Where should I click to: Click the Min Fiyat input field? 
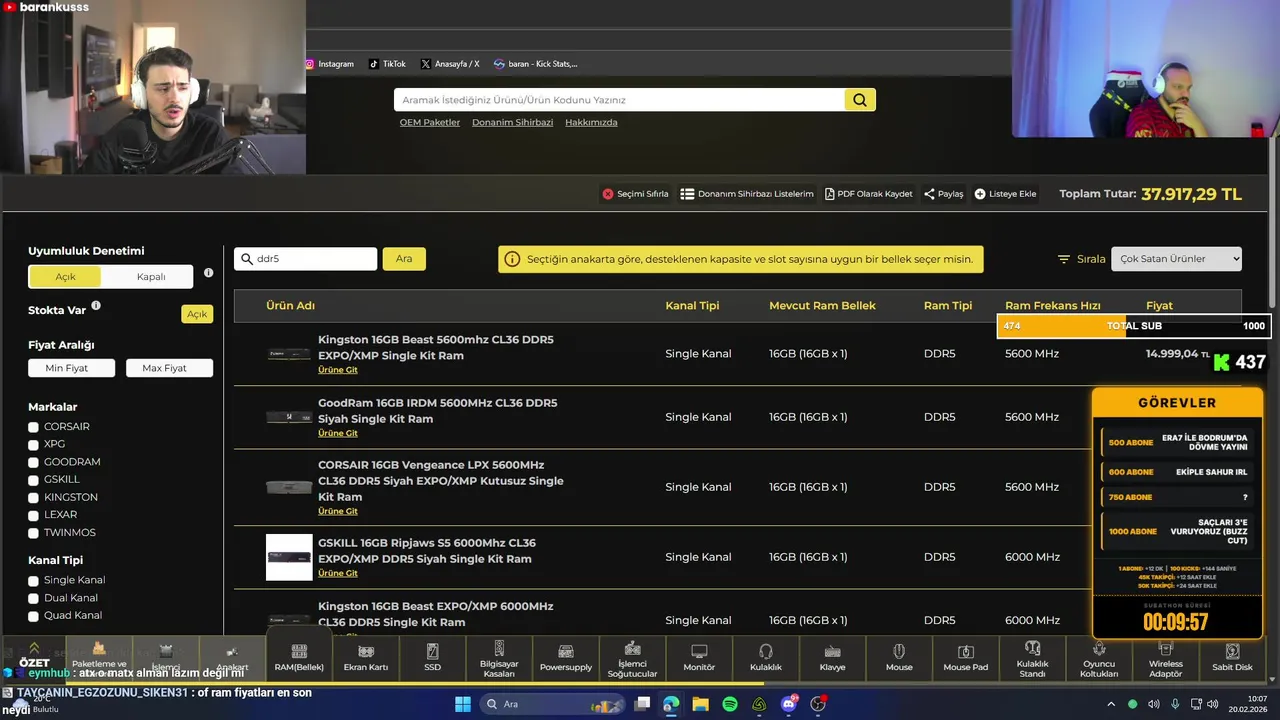[x=72, y=368]
